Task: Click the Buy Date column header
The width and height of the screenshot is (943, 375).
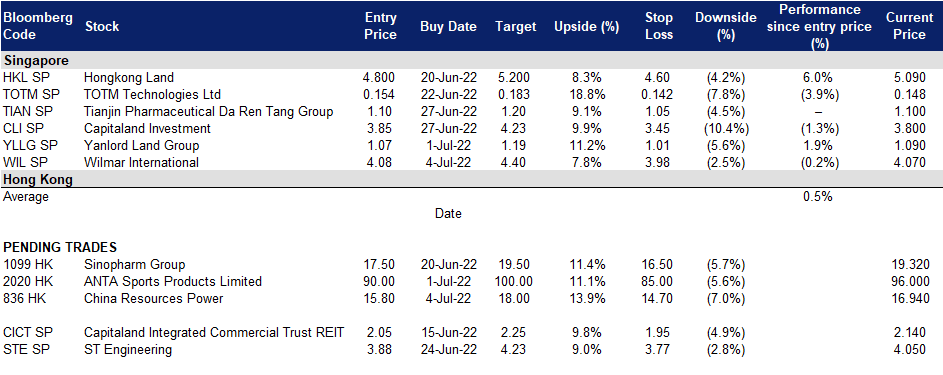Action: pyautogui.click(x=448, y=26)
